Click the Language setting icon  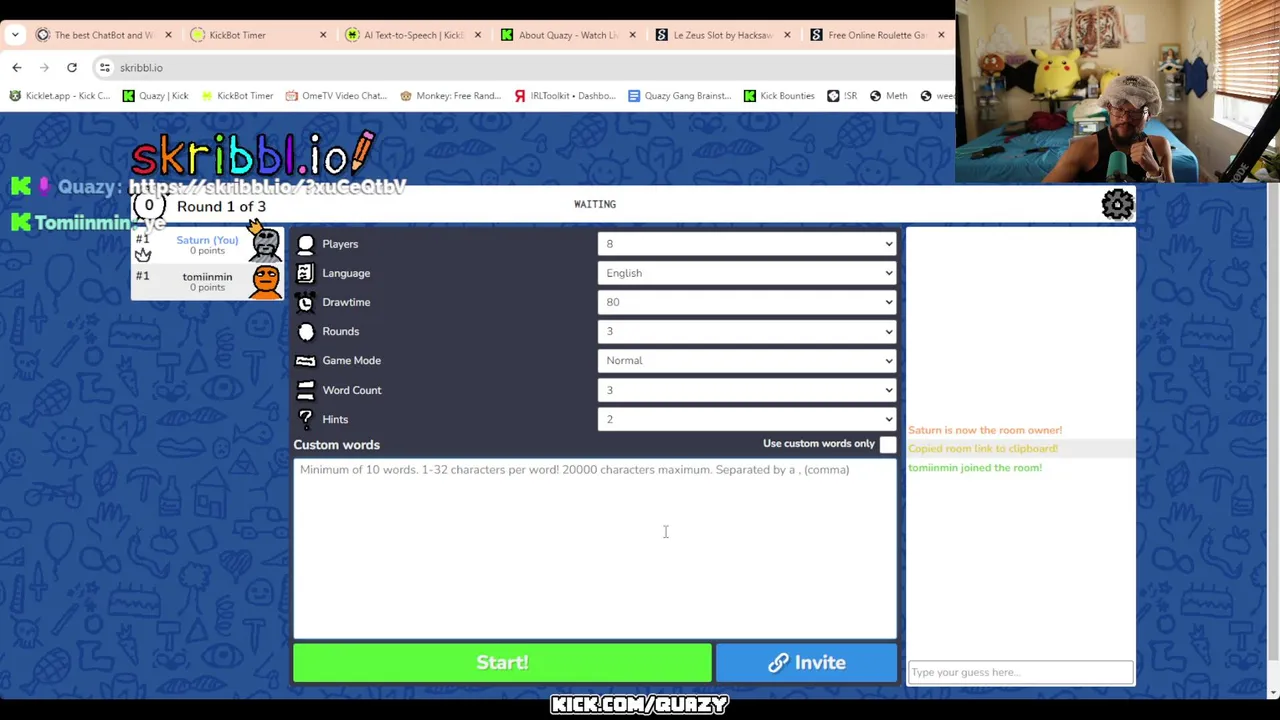tap(306, 273)
